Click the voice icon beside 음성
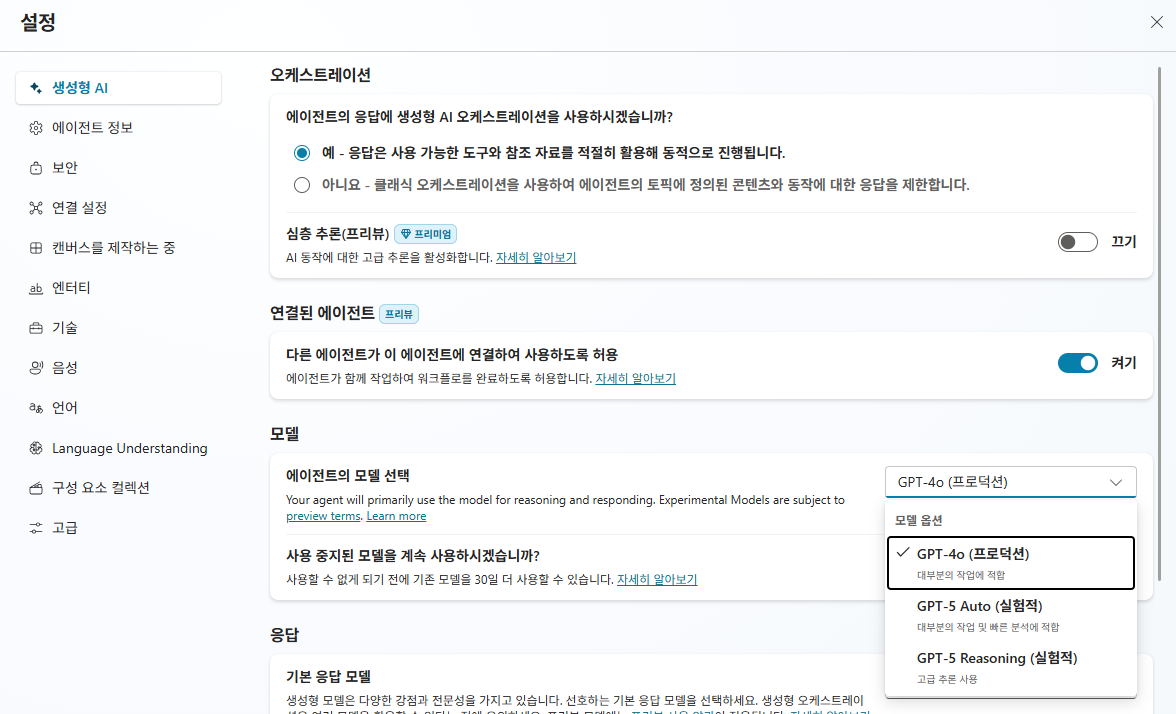 click(35, 368)
